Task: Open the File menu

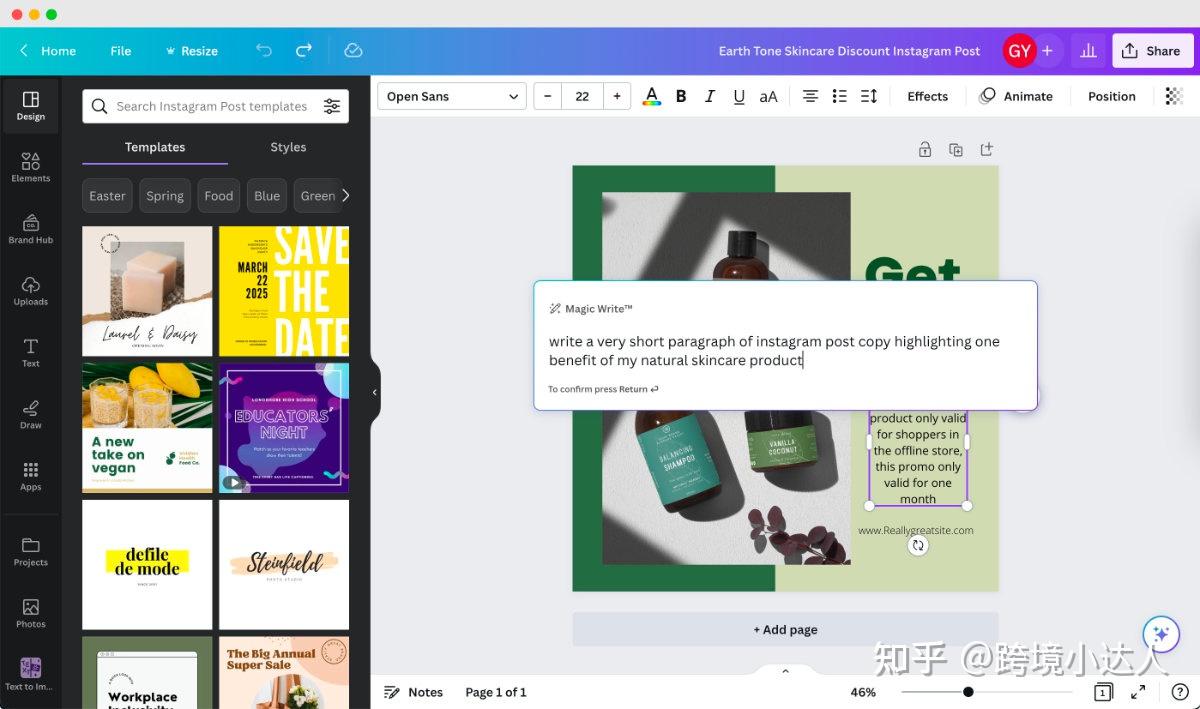Action: (x=120, y=50)
